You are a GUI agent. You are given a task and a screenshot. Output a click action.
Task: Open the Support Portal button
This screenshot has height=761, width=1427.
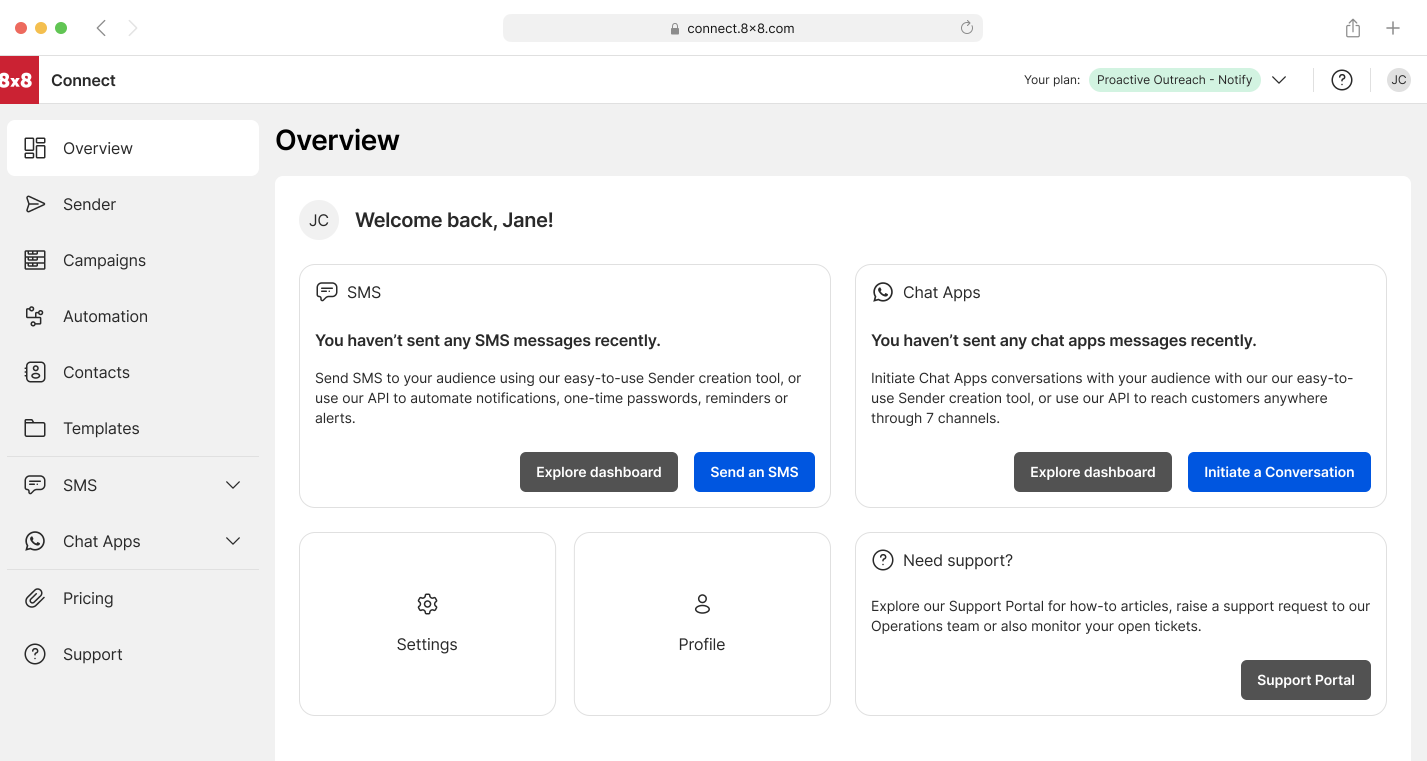click(x=1306, y=680)
